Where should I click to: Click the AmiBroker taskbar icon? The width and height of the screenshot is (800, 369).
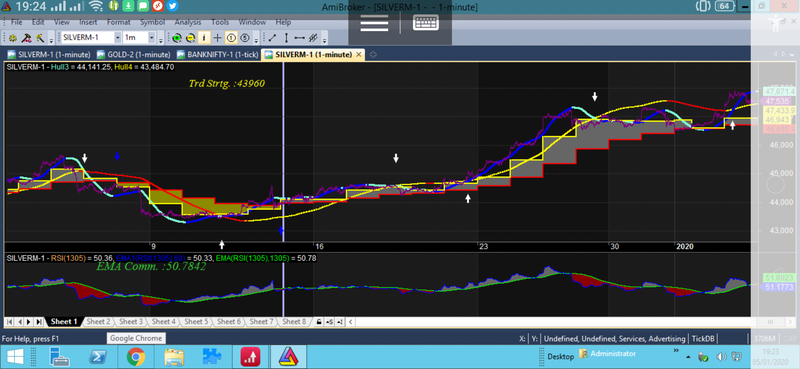click(288, 356)
